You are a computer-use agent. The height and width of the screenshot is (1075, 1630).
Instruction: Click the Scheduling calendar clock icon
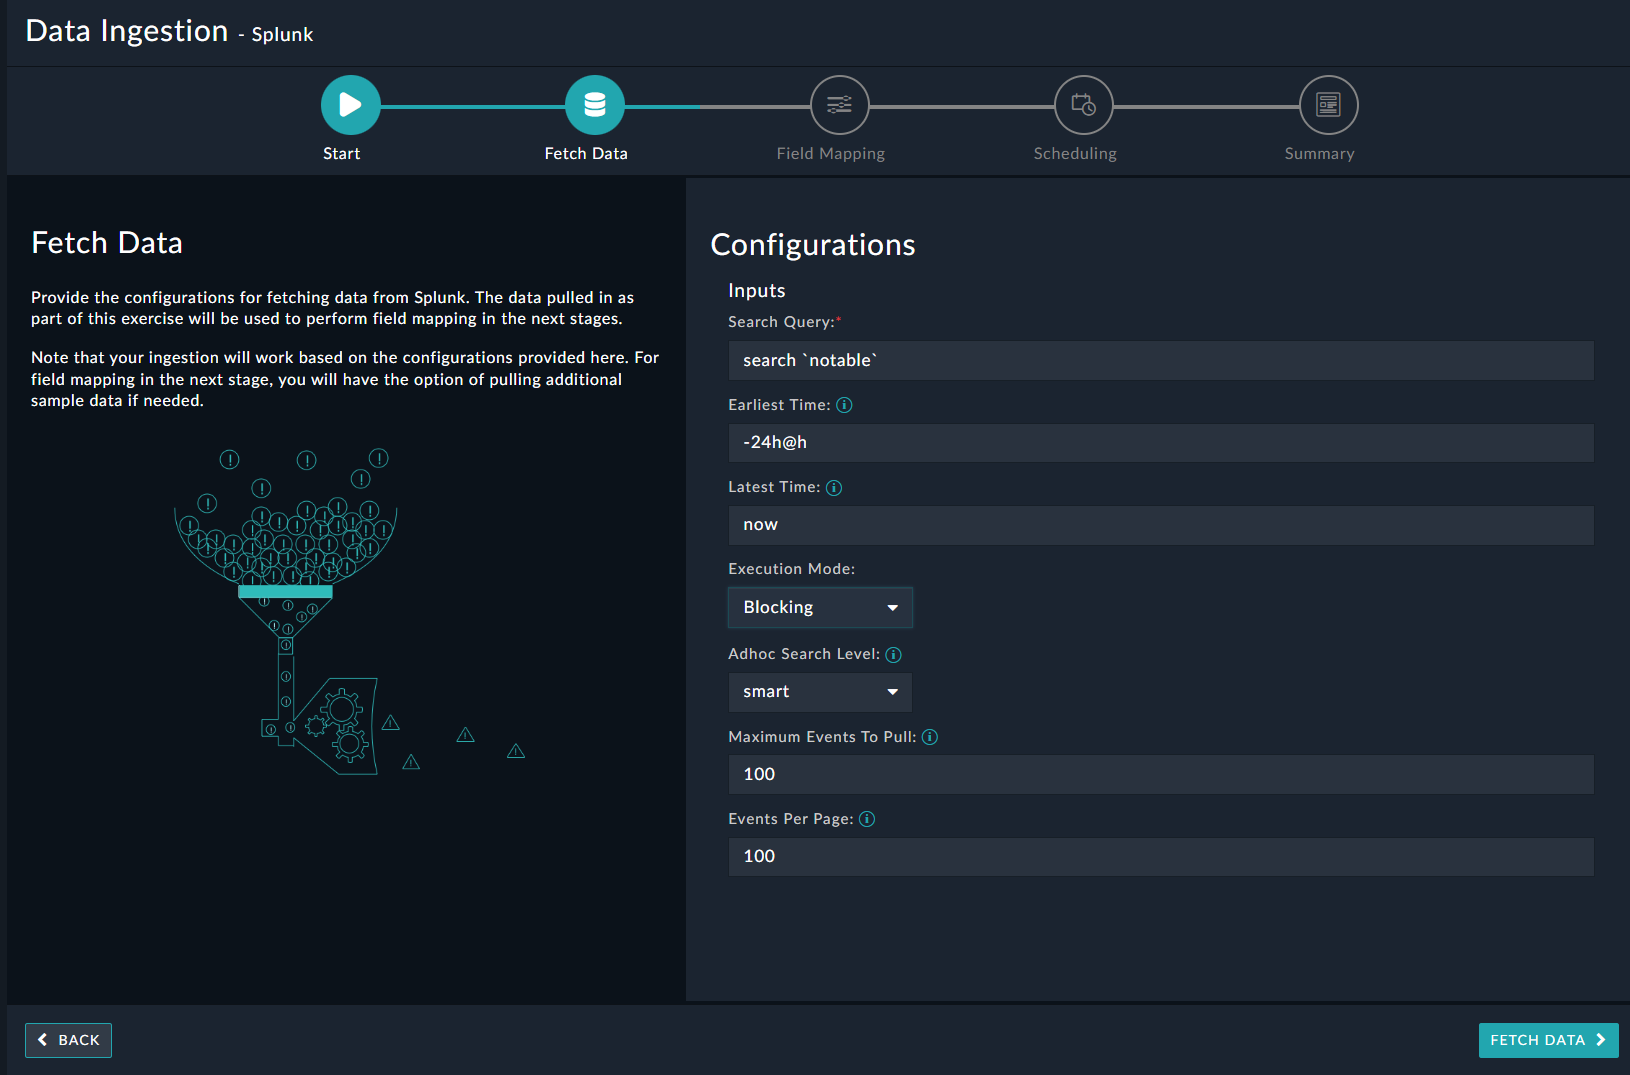tap(1083, 105)
